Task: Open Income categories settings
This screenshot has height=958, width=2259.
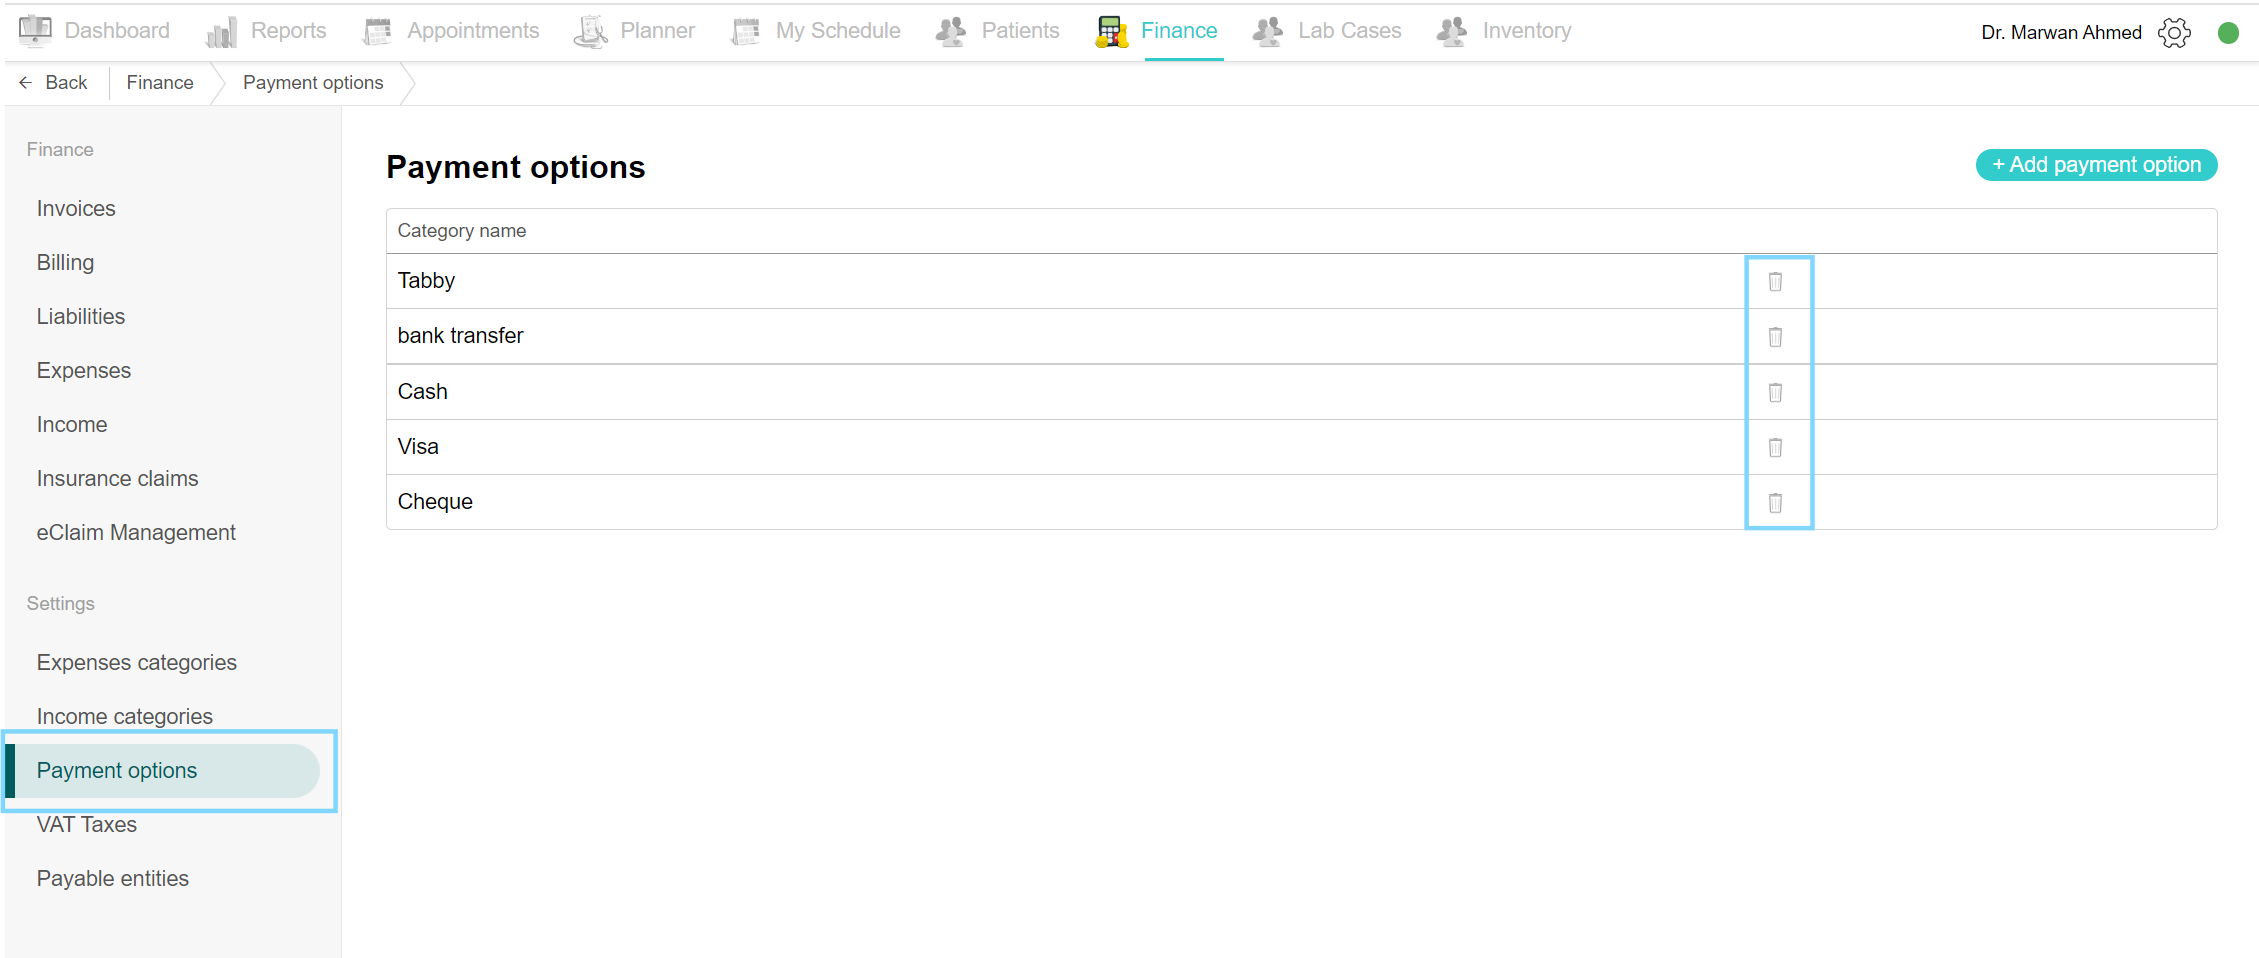Action: click(125, 717)
